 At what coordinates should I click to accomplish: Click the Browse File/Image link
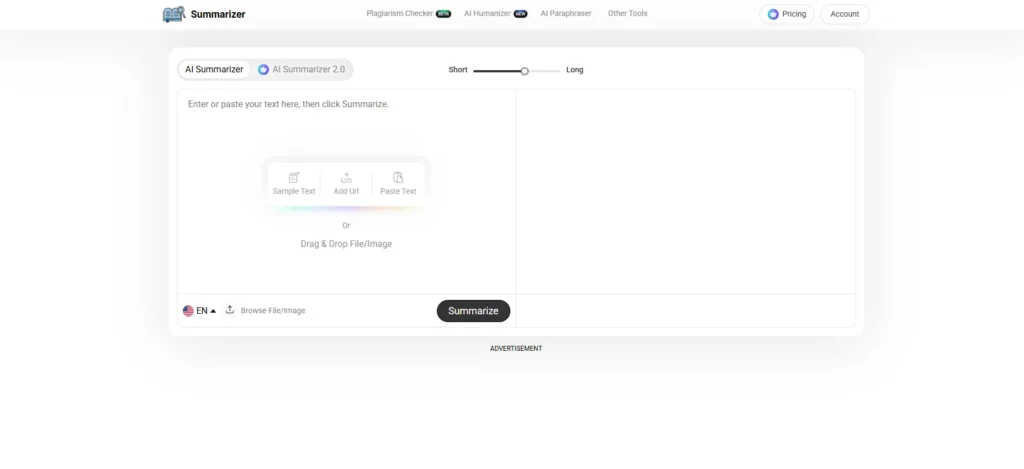pyautogui.click(x=273, y=311)
